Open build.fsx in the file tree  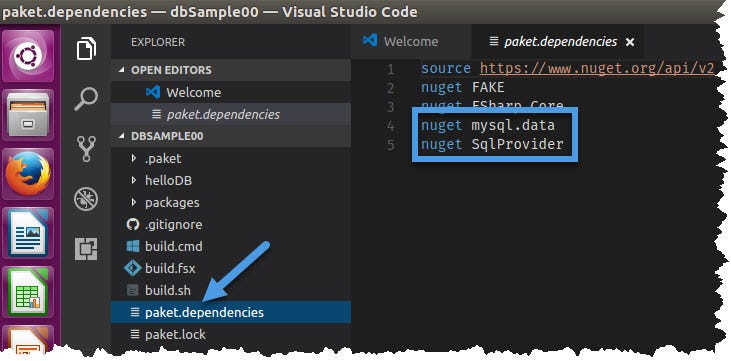[170, 268]
